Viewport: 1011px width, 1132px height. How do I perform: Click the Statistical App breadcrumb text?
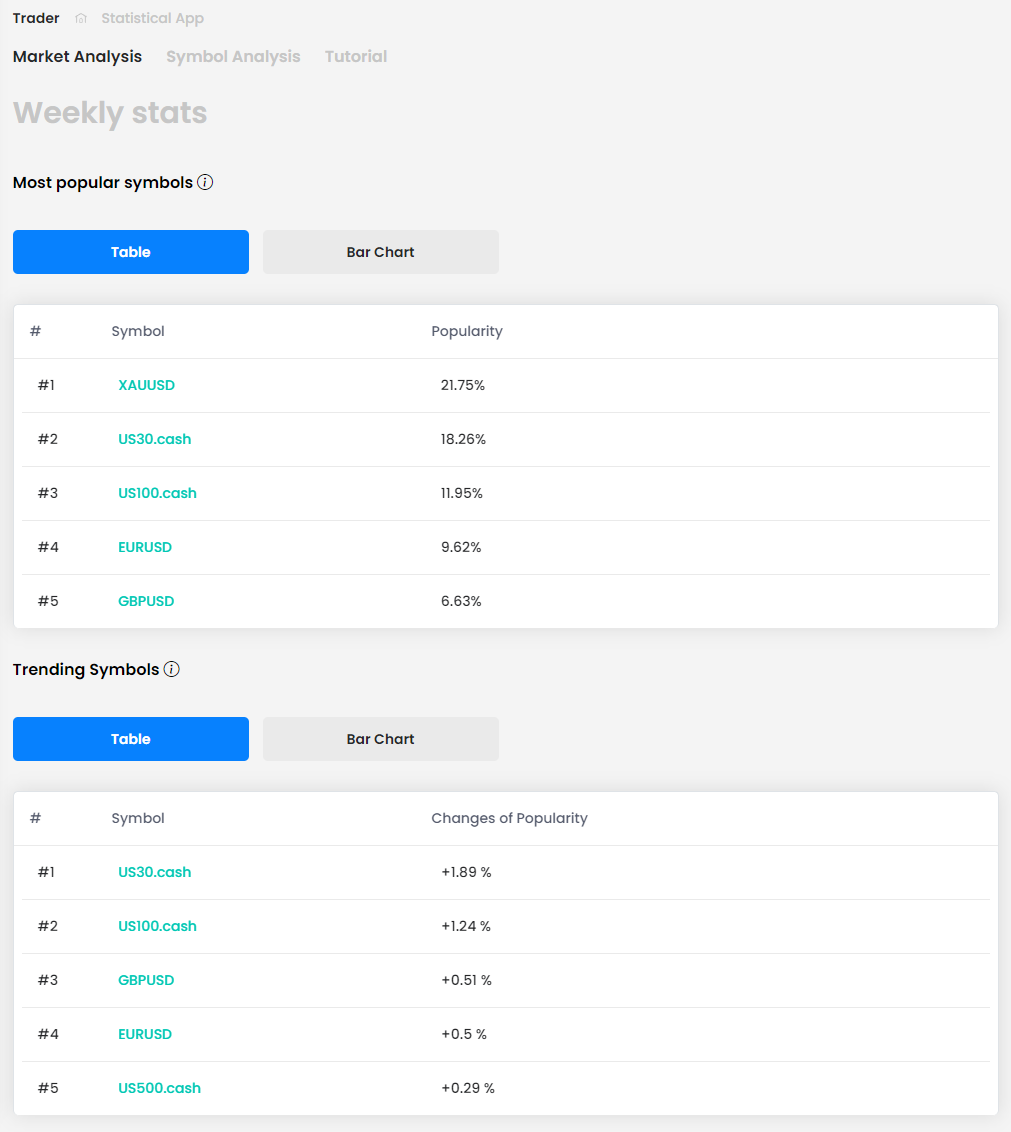[152, 19]
